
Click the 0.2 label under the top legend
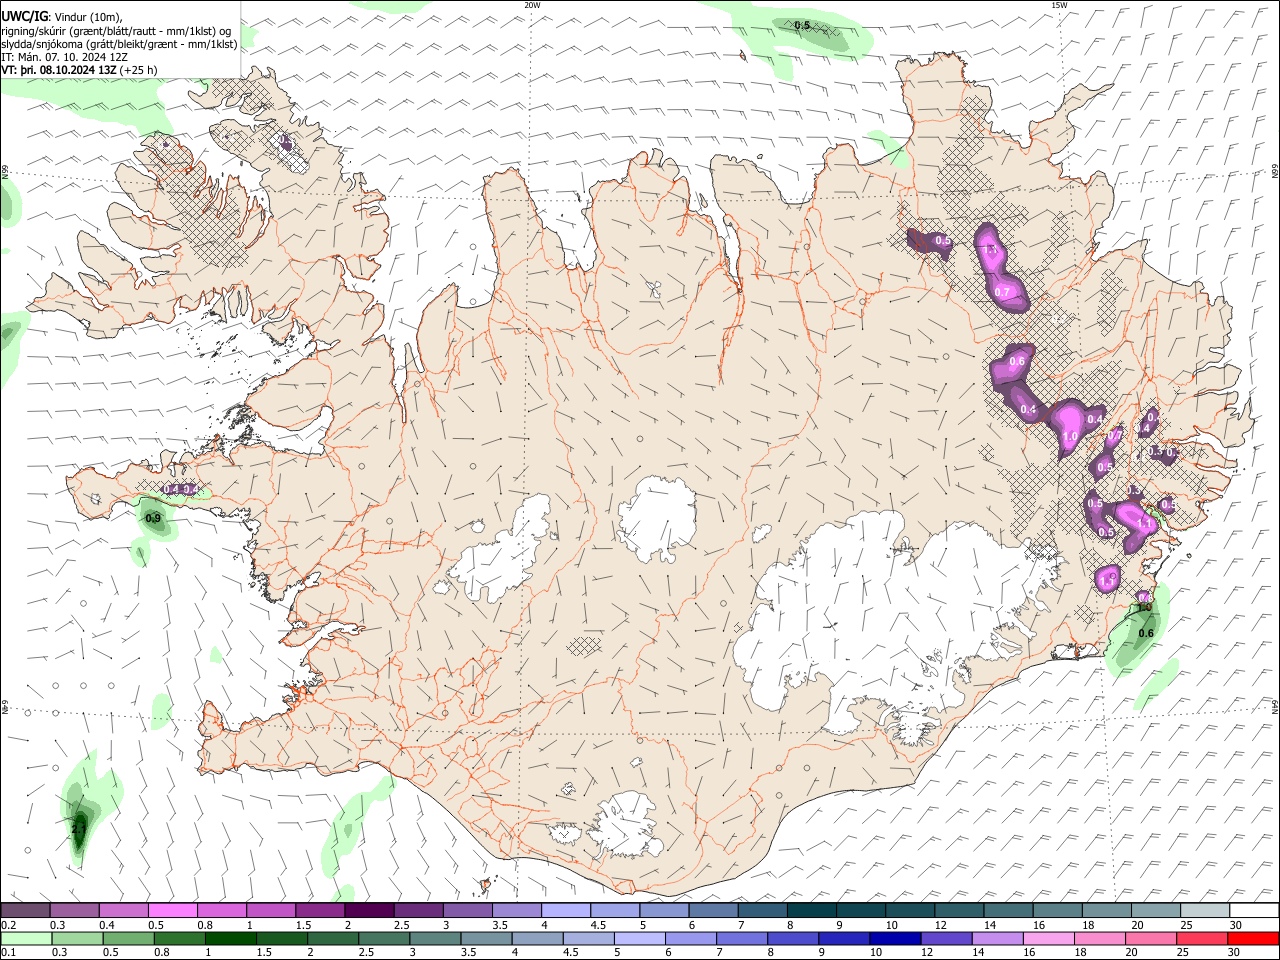pyautogui.click(x=8, y=925)
